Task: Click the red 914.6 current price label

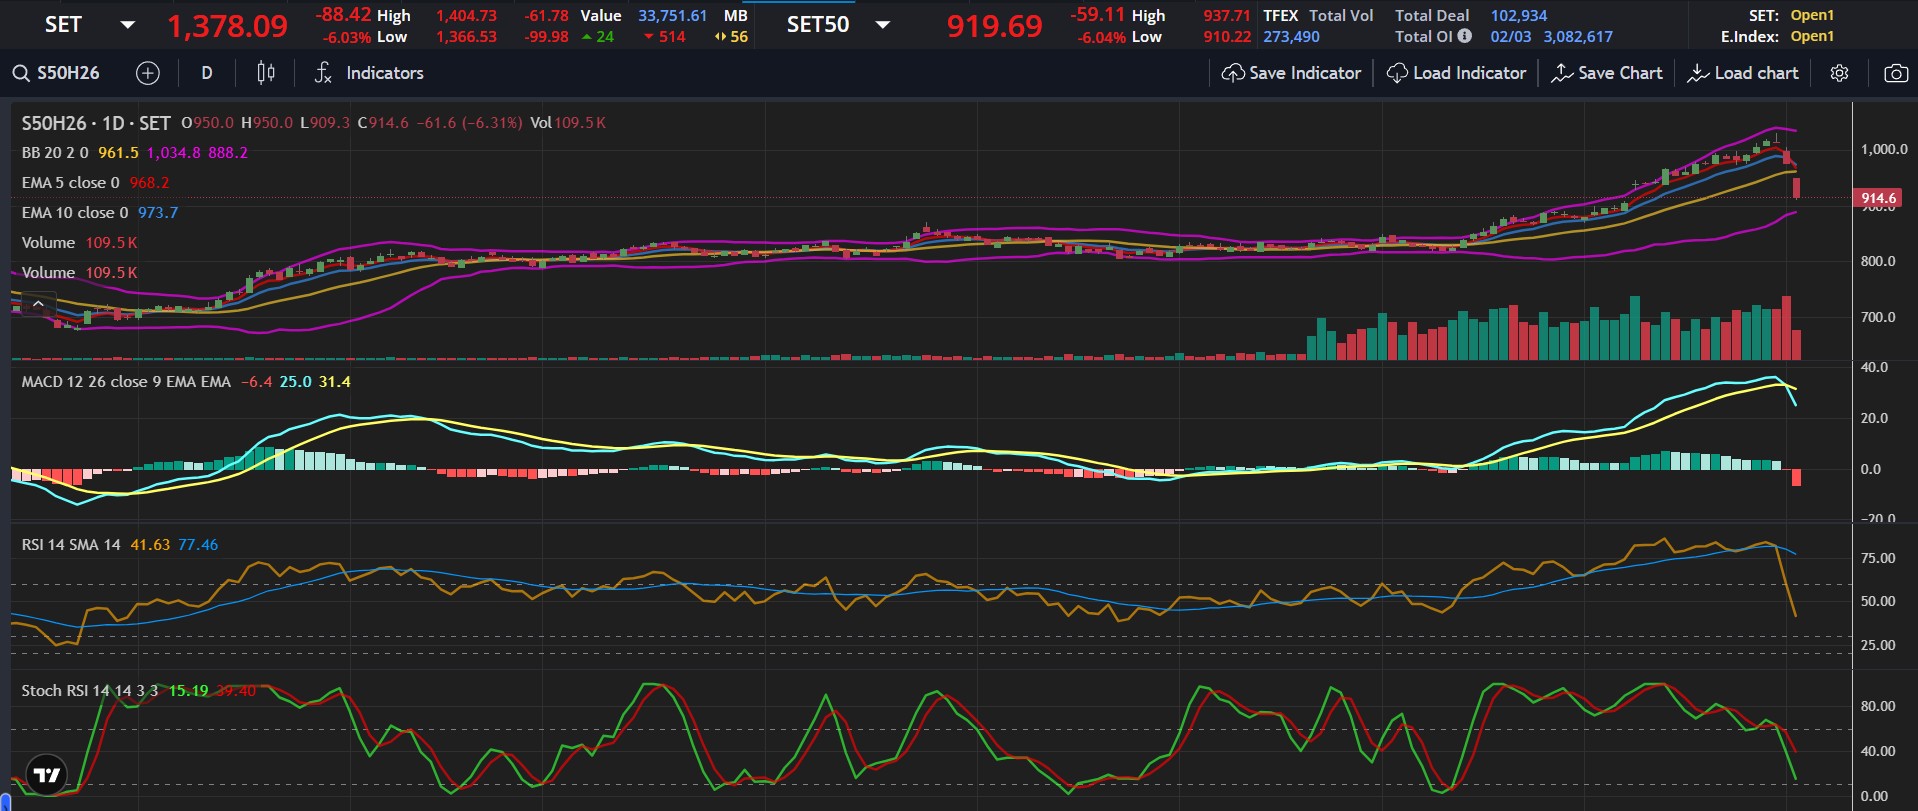Action: pyautogui.click(x=1878, y=198)
